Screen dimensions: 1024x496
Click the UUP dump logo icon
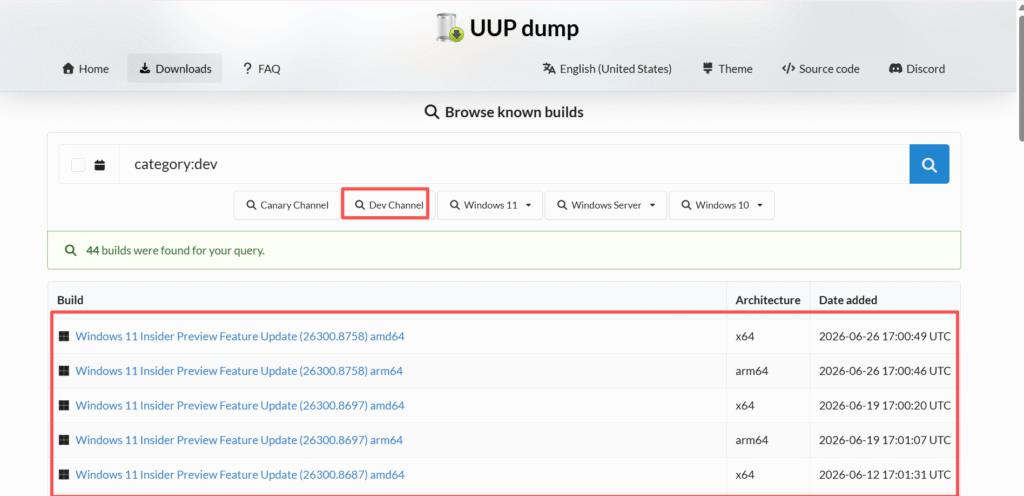tap(450, 27)
